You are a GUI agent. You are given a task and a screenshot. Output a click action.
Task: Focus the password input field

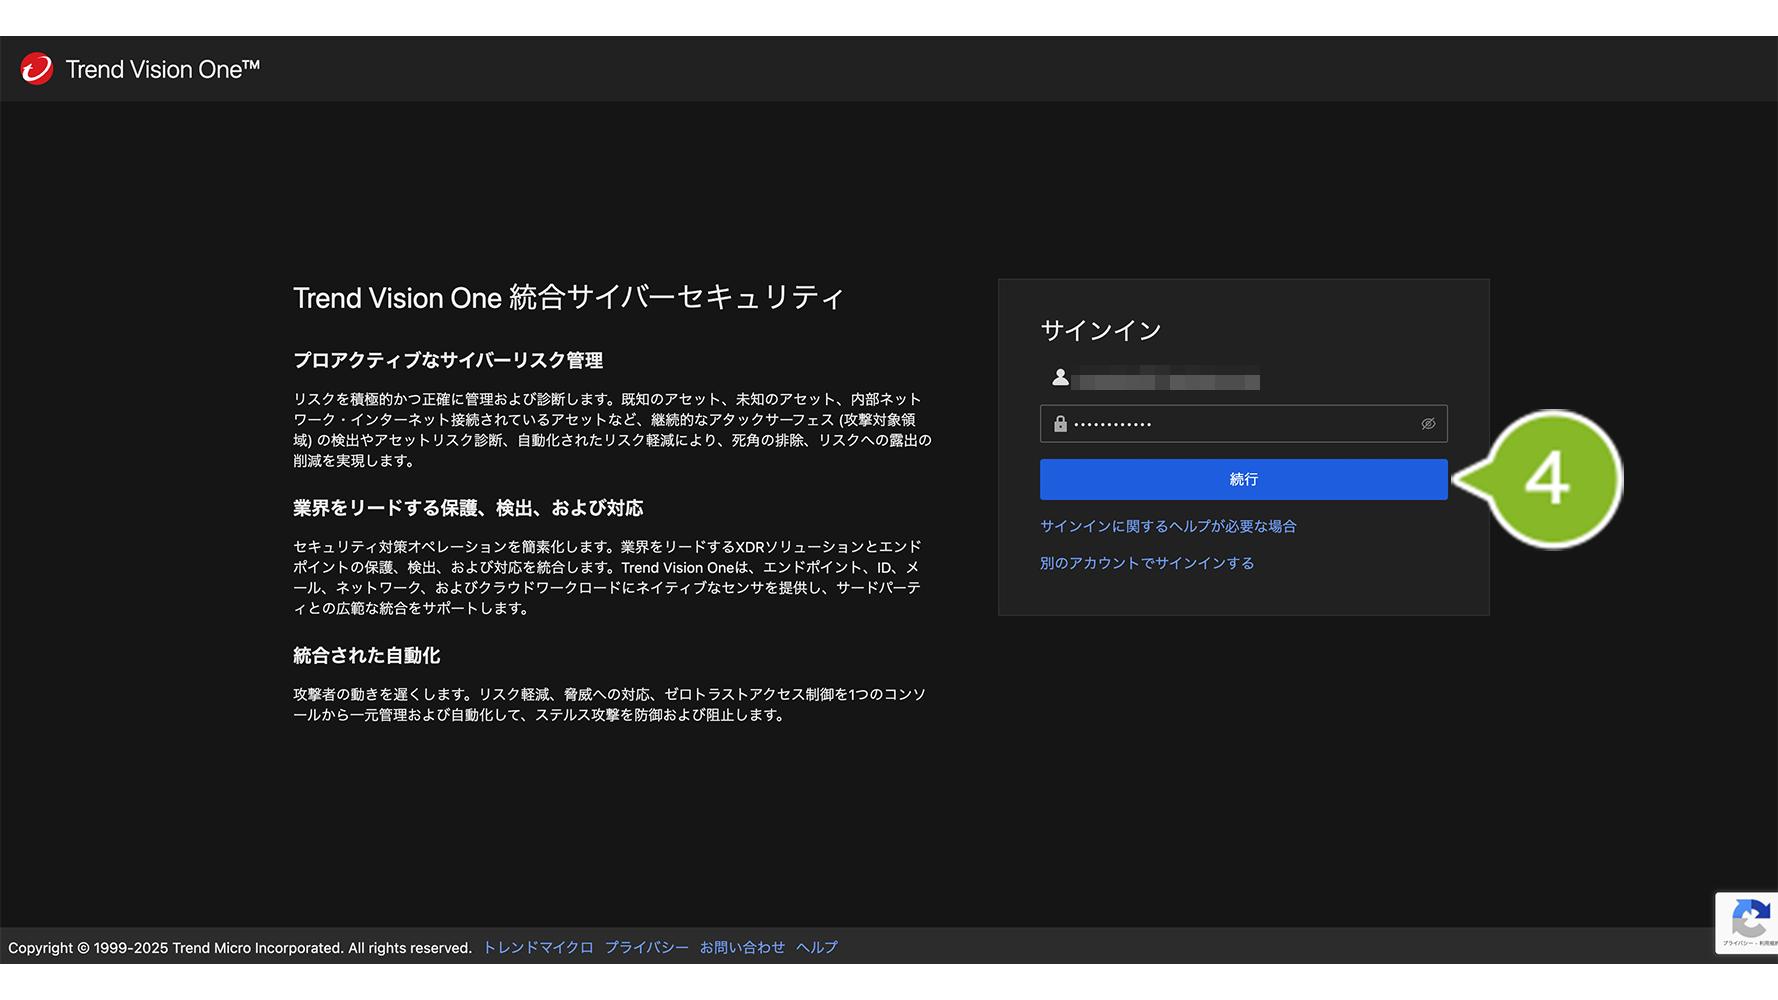point(1240,424)
